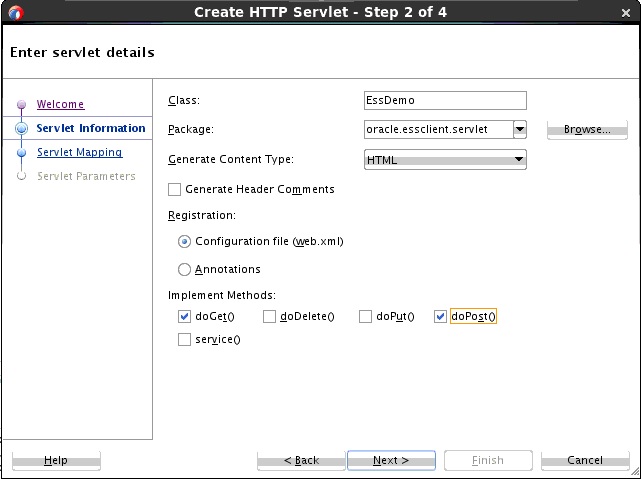This screenshot has width=641, height=479.
Task: Click the Servlet Information step bullet icon
Action: click(x=21, y=128)
